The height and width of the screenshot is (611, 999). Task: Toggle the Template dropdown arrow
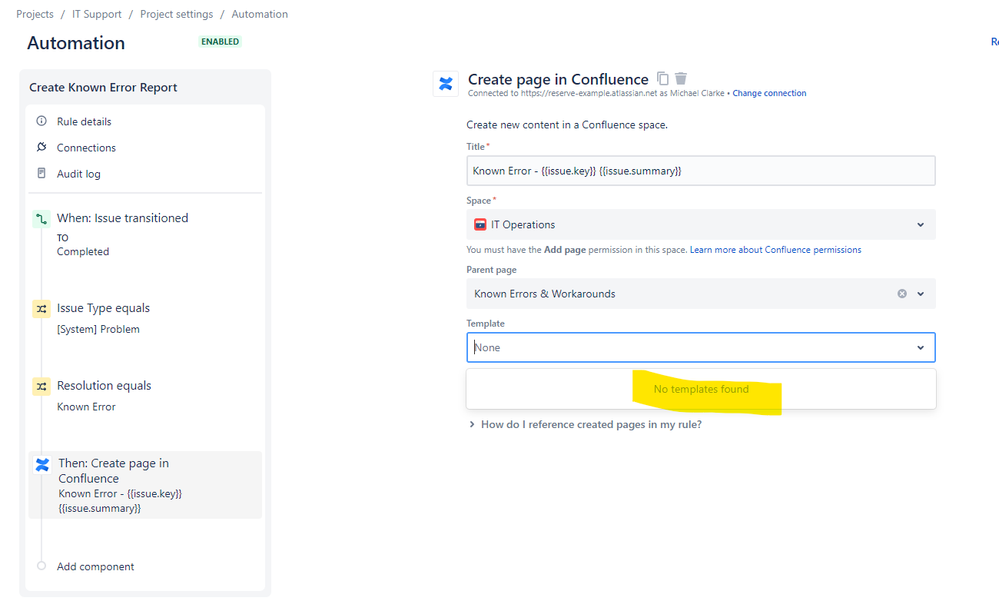click(x=921, y=348)
